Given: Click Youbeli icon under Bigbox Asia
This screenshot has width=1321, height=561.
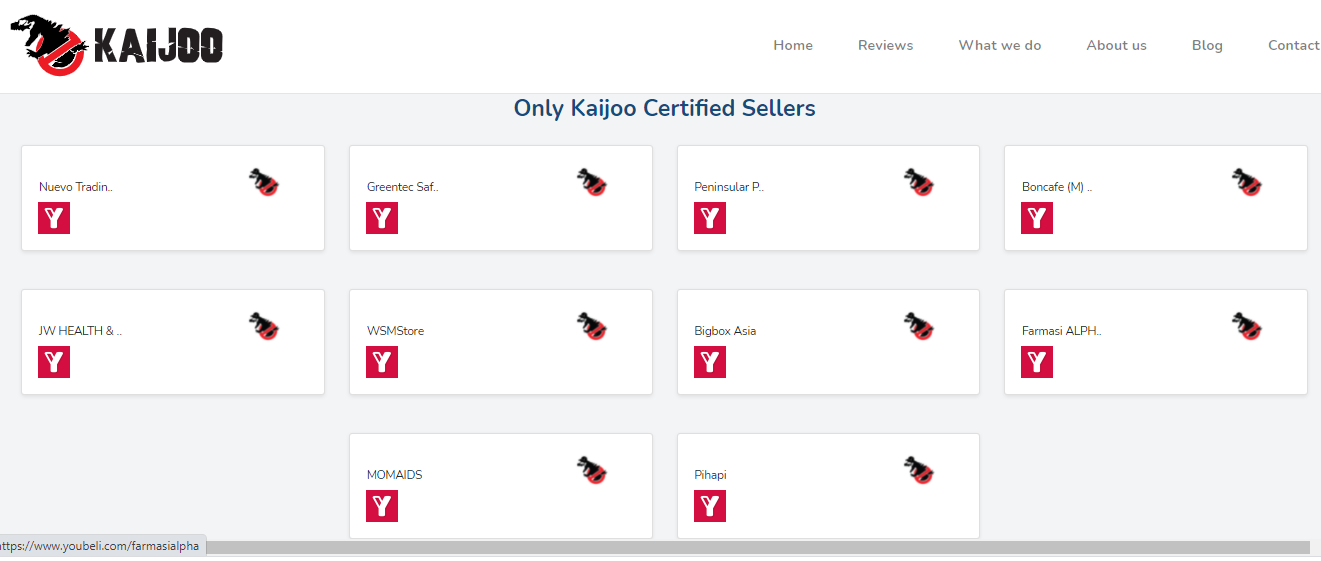Looking at the screenshot, I should pos(710,362).
